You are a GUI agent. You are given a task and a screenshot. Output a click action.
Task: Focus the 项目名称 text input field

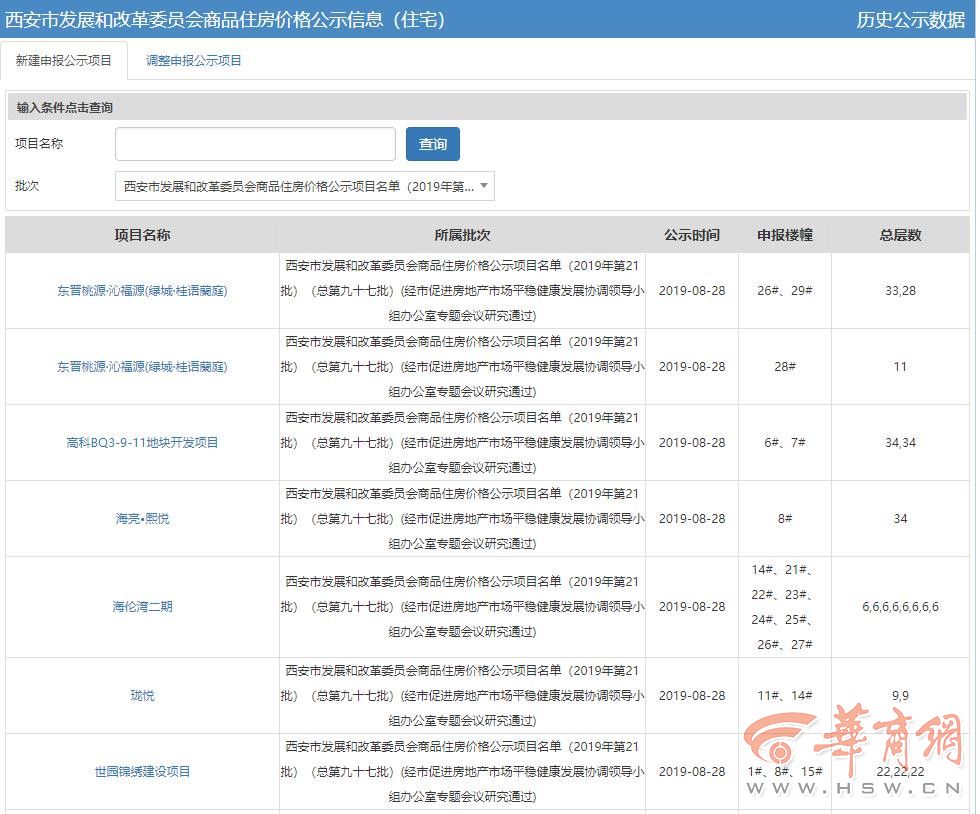(x=255, y=144)
